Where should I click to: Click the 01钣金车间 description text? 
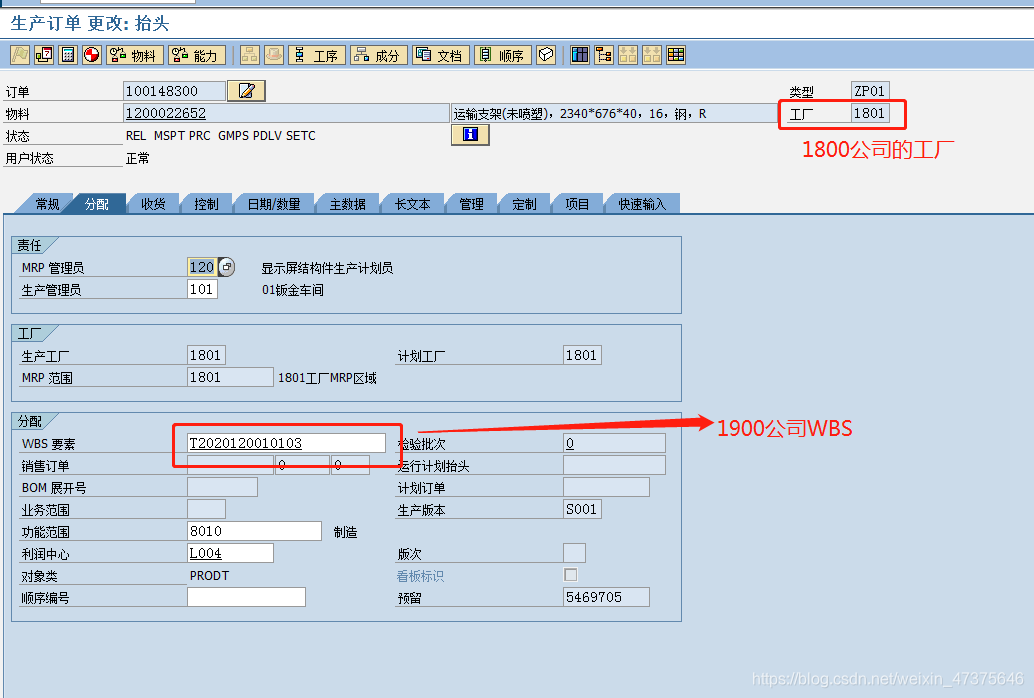pyautogui.click(x=293, y=290)
